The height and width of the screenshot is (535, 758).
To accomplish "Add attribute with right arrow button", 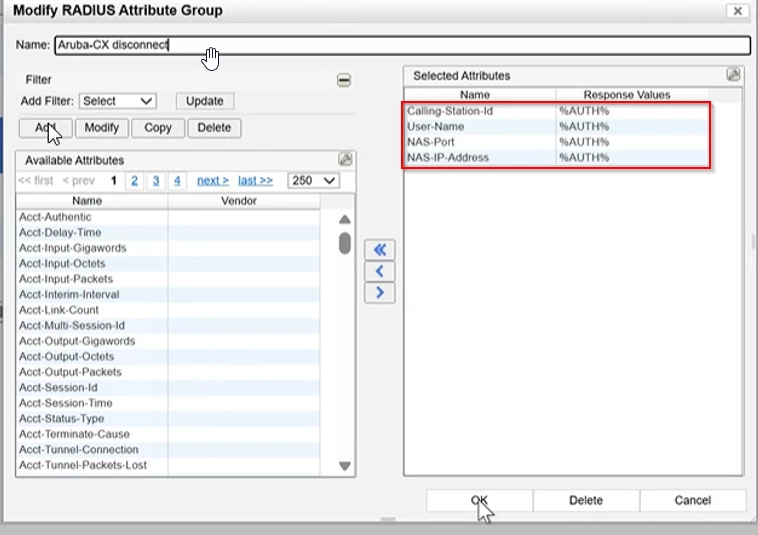I will (379, 292).
